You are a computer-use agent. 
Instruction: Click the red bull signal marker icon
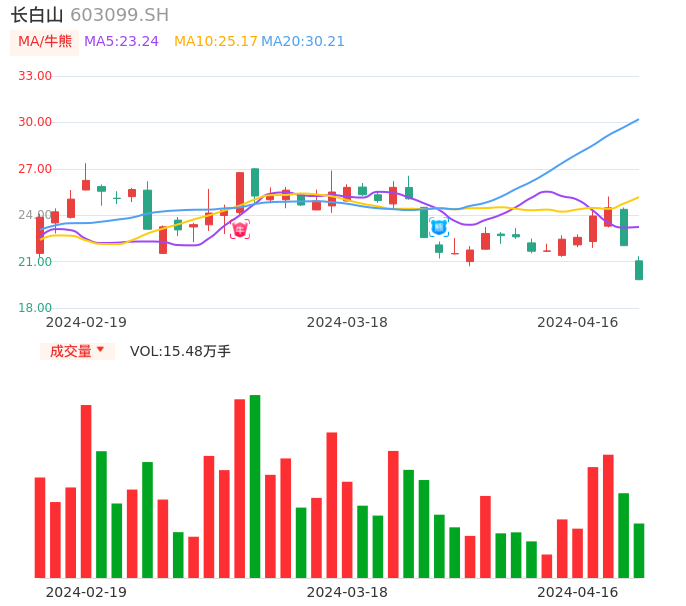pyautogui.click(x=240, y=230)
